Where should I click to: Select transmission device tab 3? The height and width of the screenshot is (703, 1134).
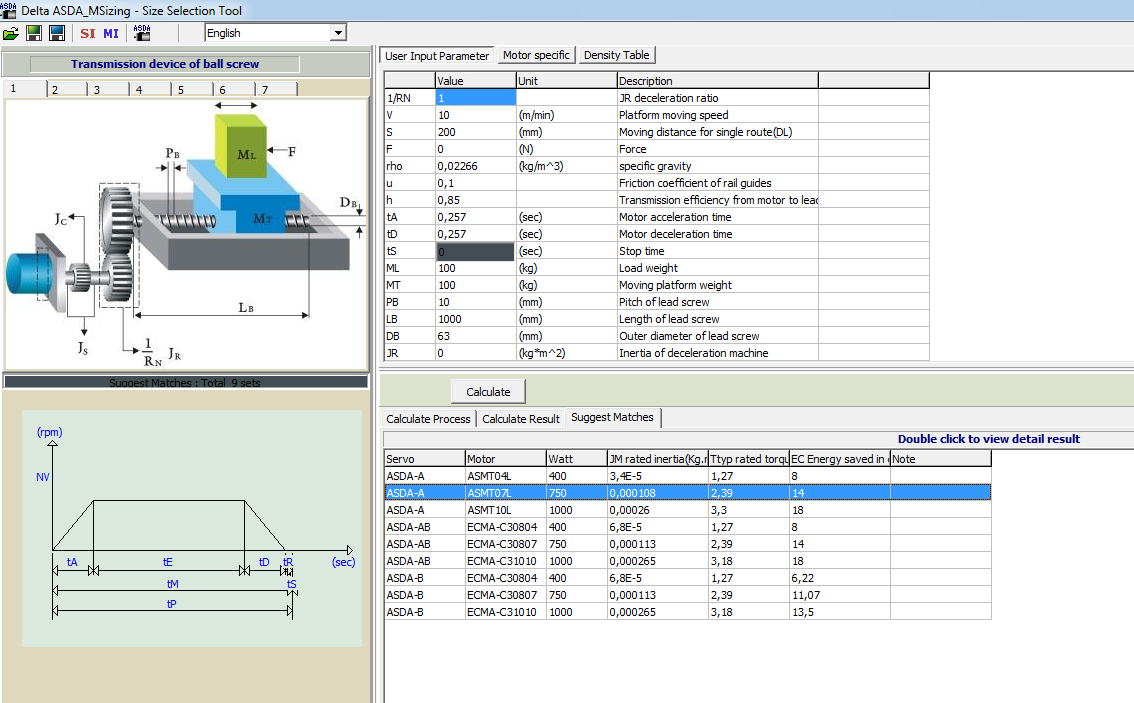[x=109, y=90]
